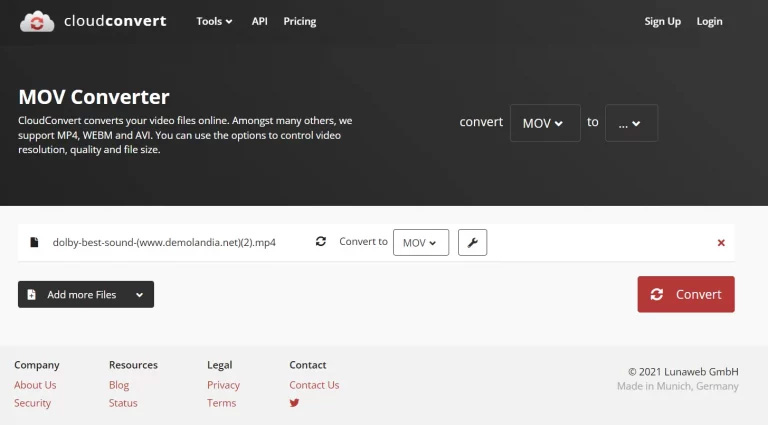Click the file icon next to the mp4 filename
Screen dimensions: 768x425
(34, 243)
